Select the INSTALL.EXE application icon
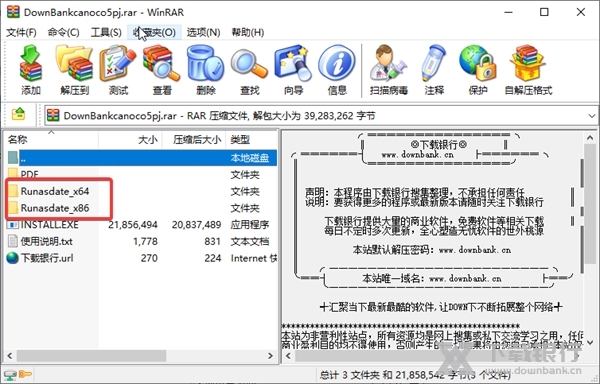This screenshot has height=384, width=600. tap(13, 225)
